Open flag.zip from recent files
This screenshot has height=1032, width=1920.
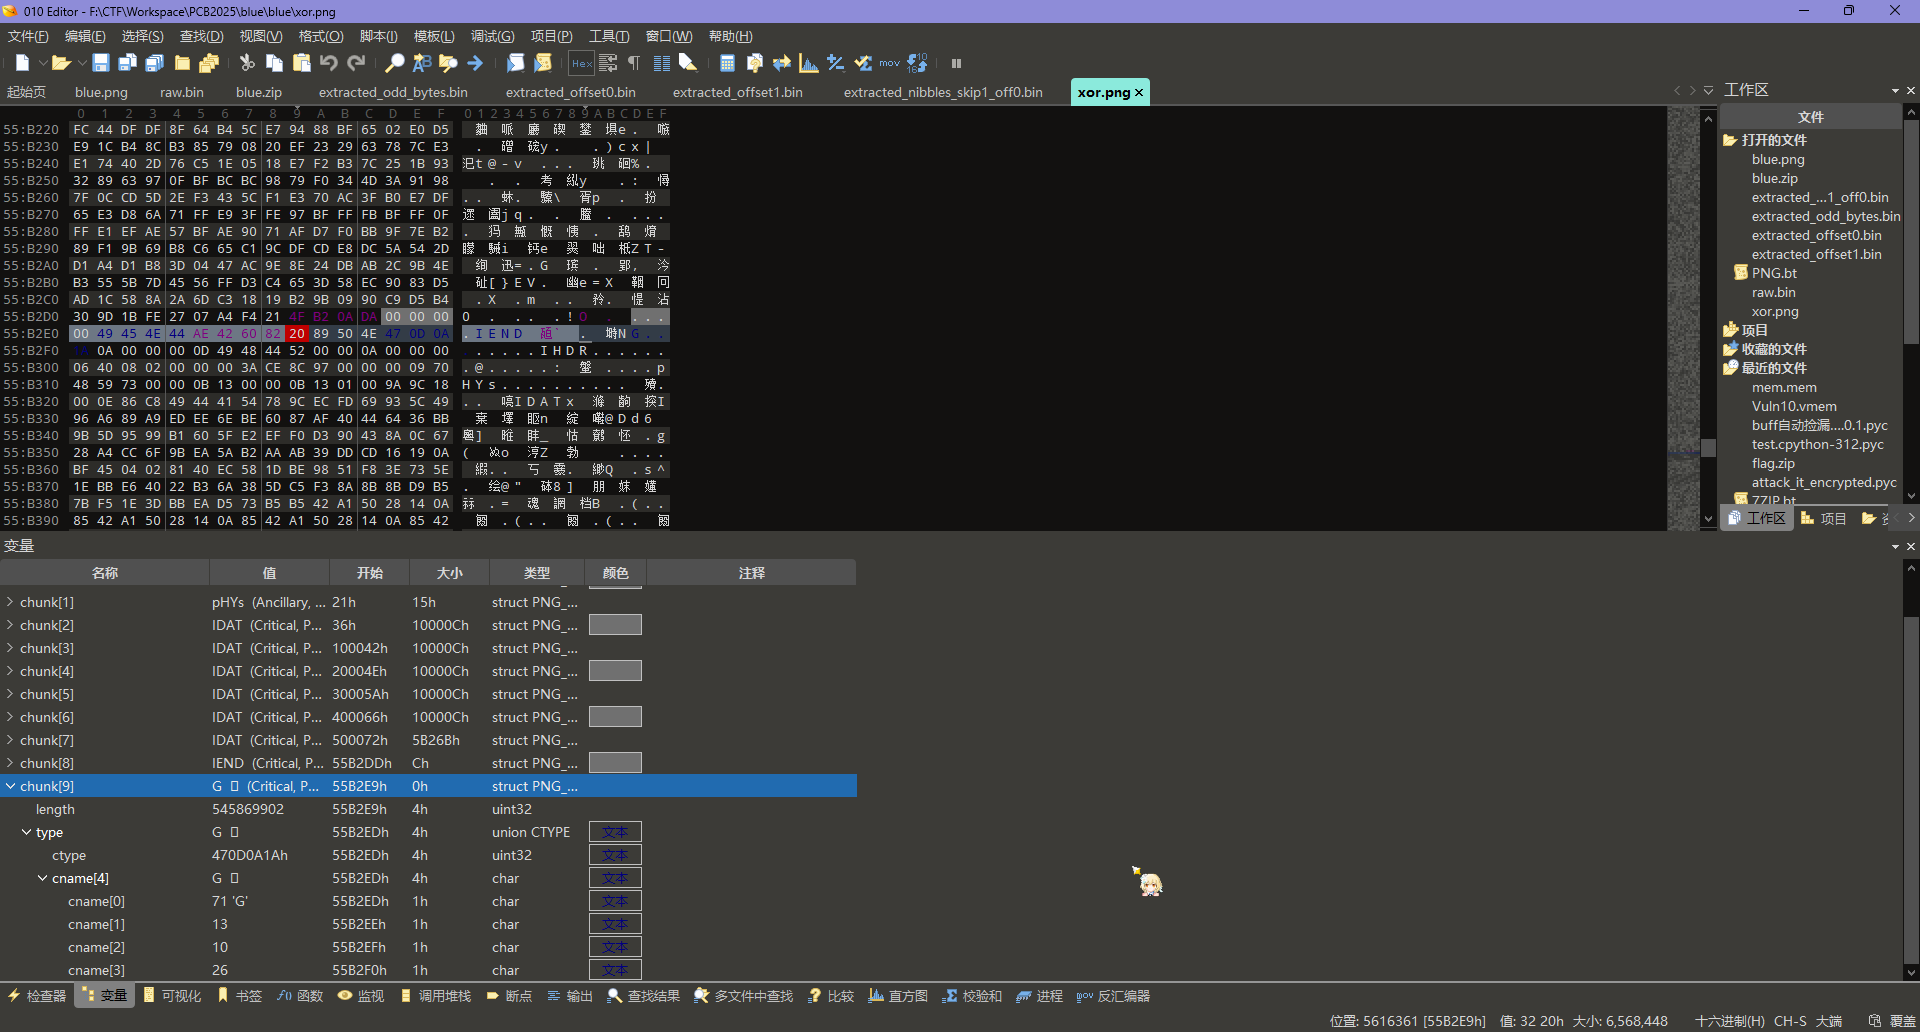[x=1773, y=463]
